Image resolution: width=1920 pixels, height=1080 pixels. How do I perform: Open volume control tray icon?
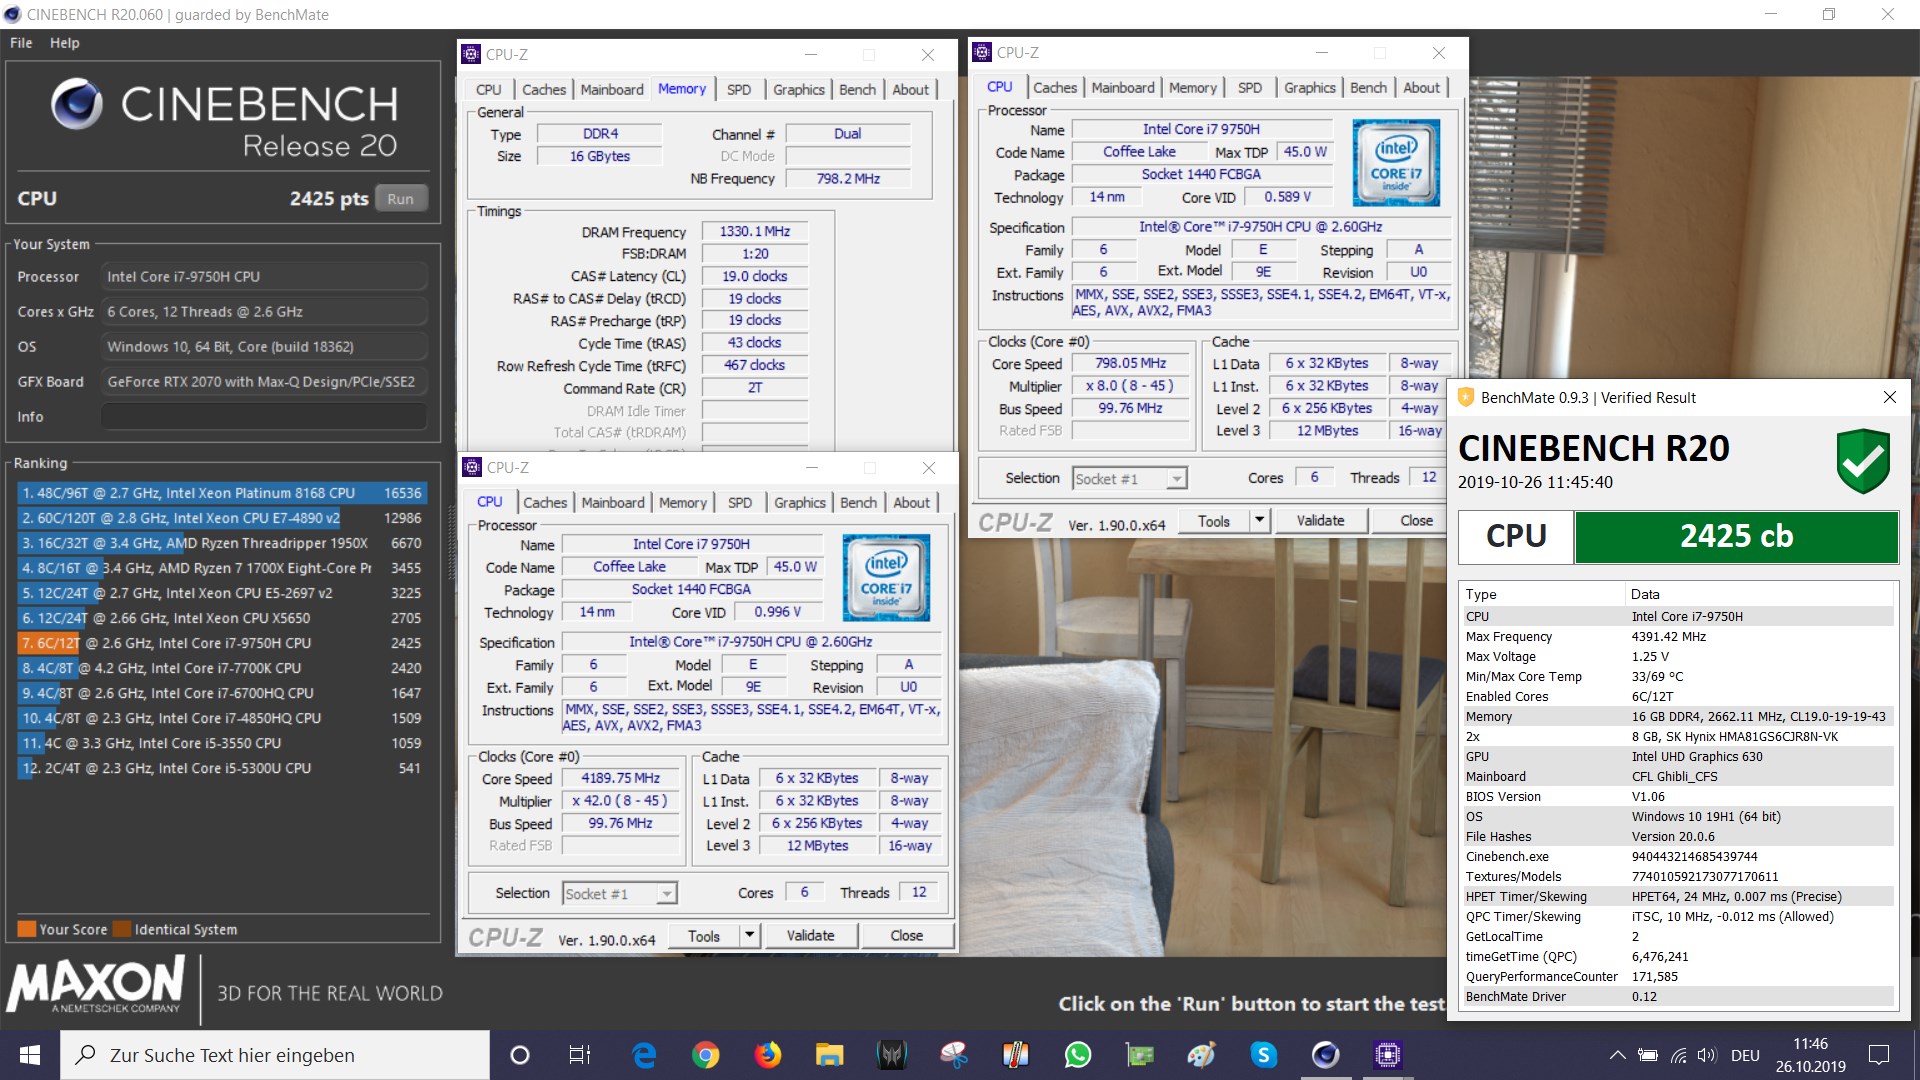pos(1707,1055)
